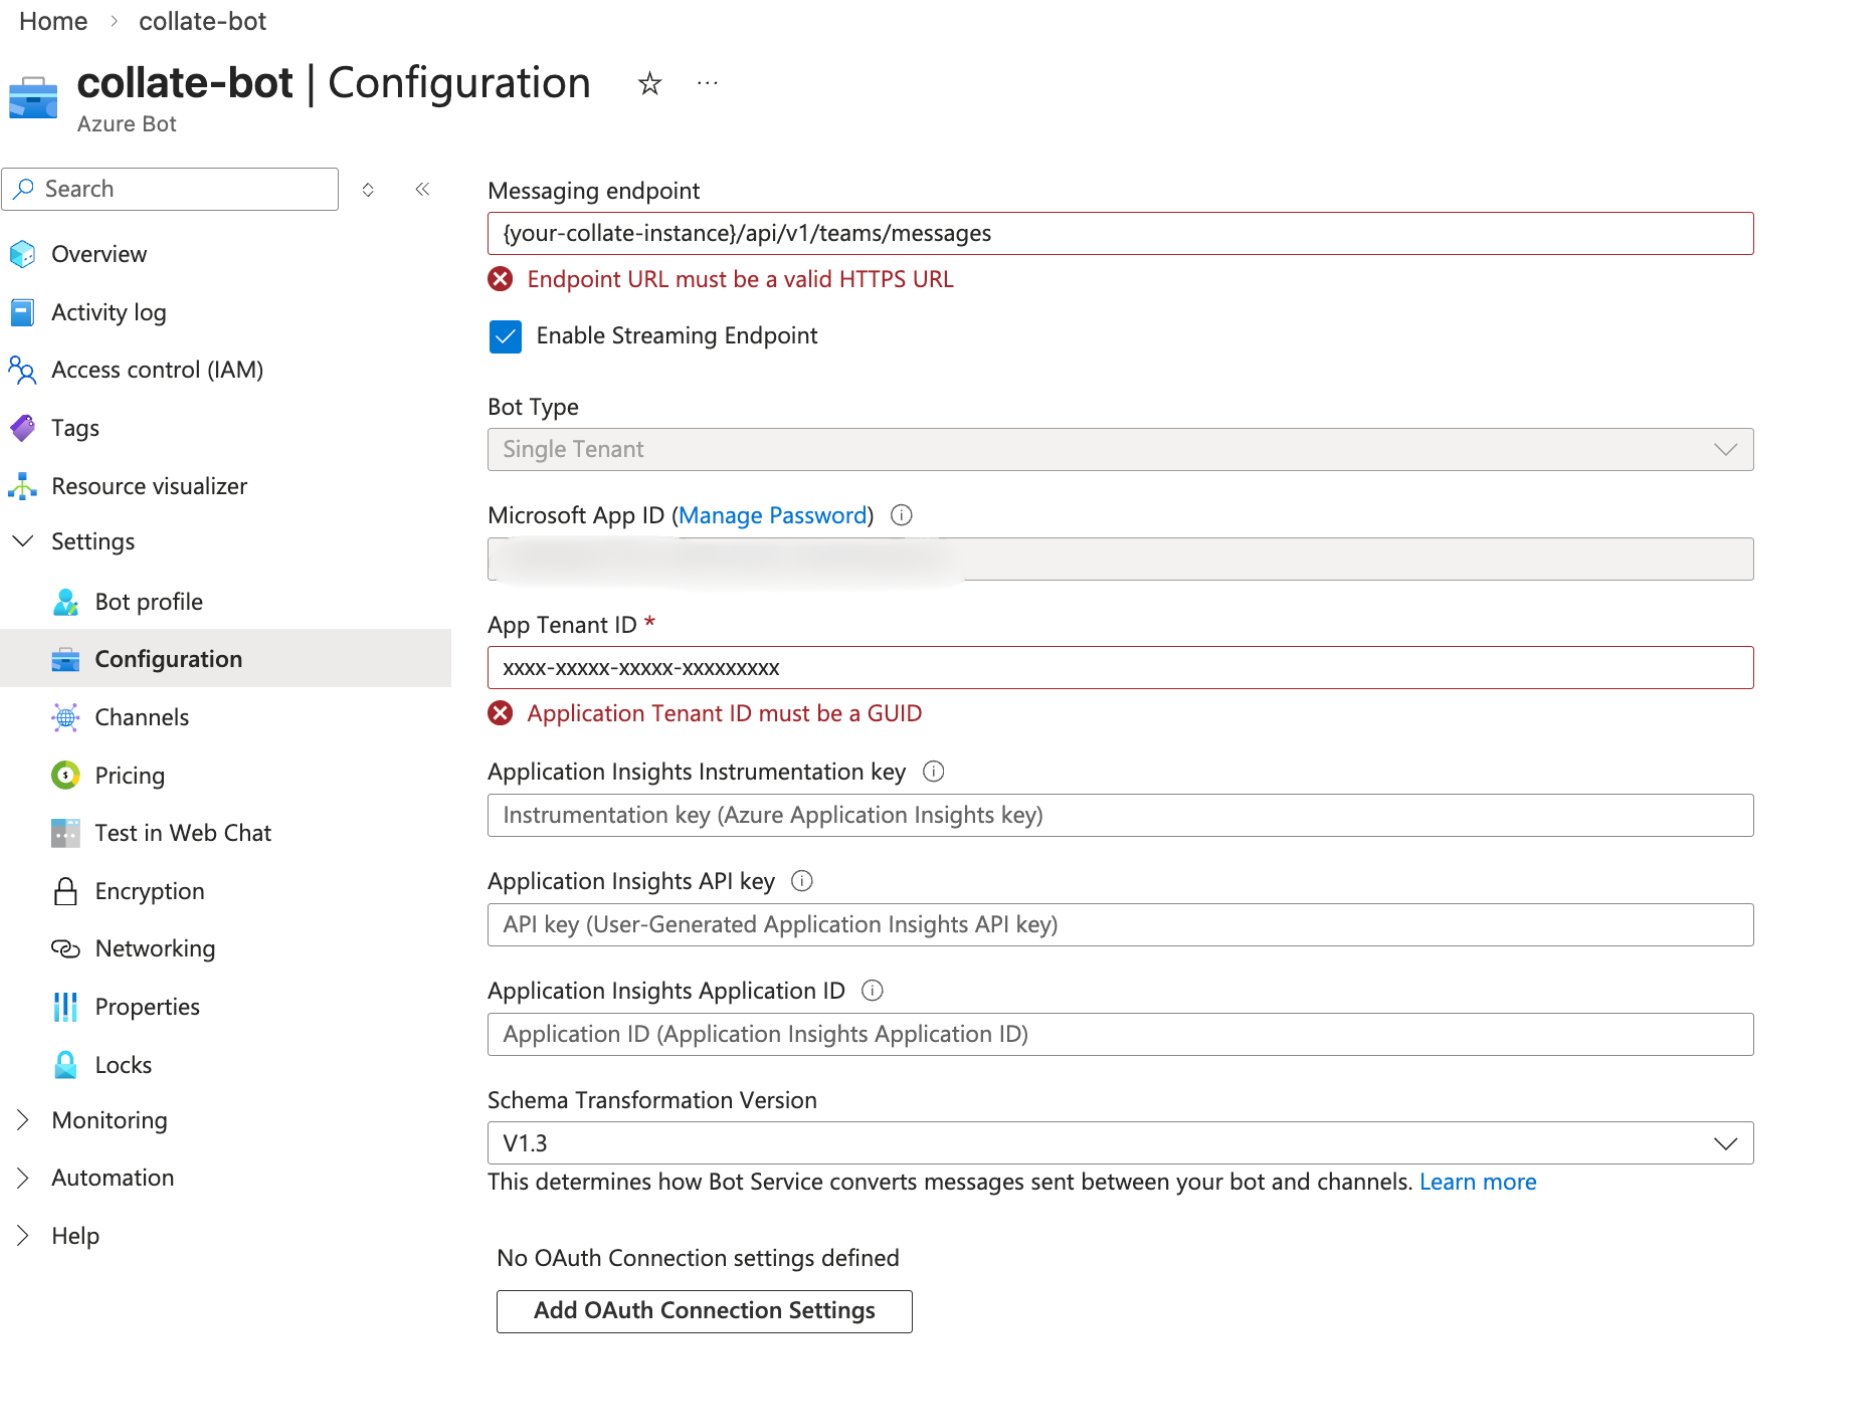This screenshot has height=1408, width=1857.
Task: Click the Application Insights API key field
Action: click(x=1120, y=925)
